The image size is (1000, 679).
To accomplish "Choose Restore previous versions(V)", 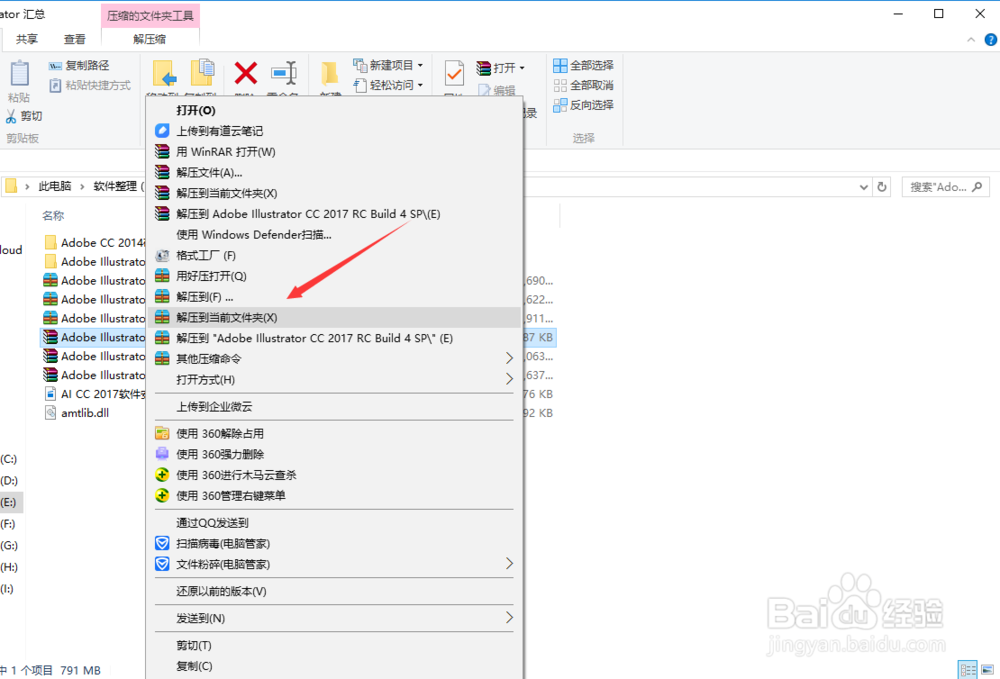I will pos(334,591).
